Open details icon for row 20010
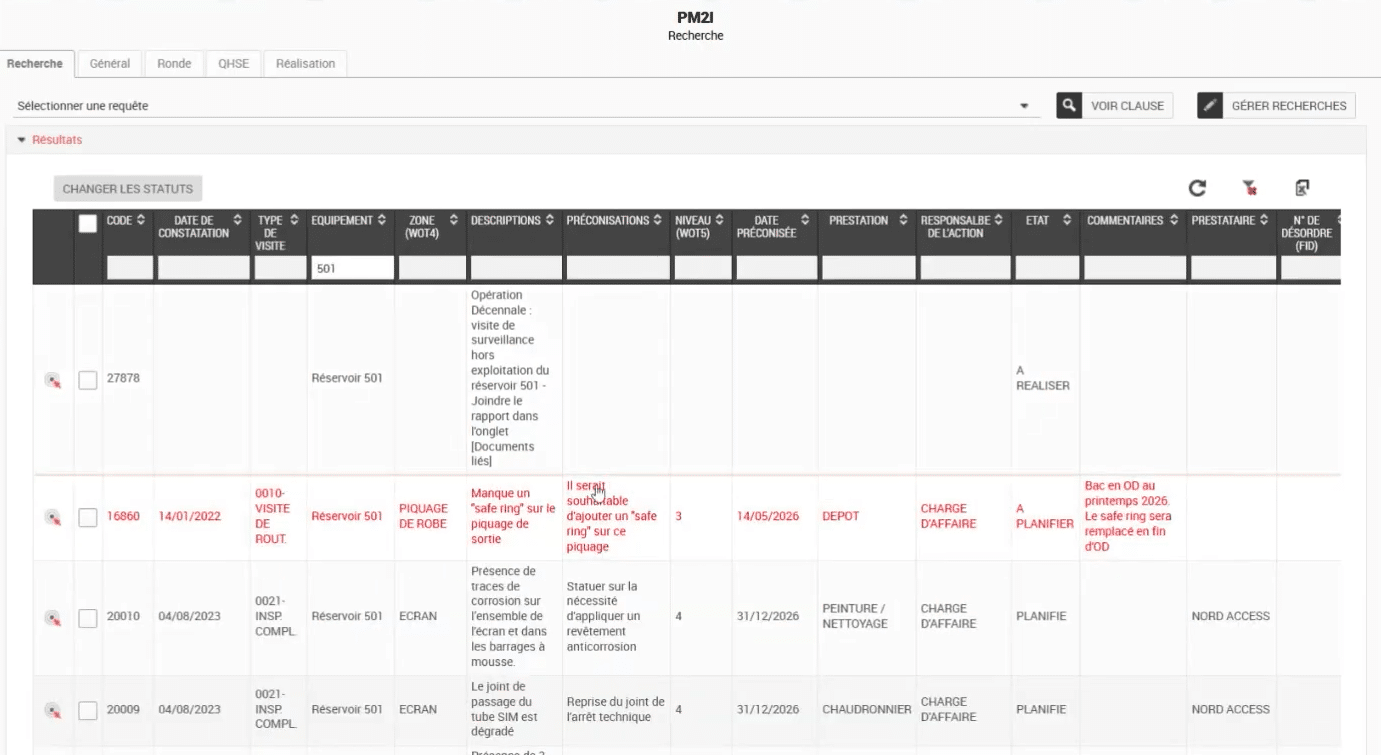1381x755 pixels. point(53,617)
